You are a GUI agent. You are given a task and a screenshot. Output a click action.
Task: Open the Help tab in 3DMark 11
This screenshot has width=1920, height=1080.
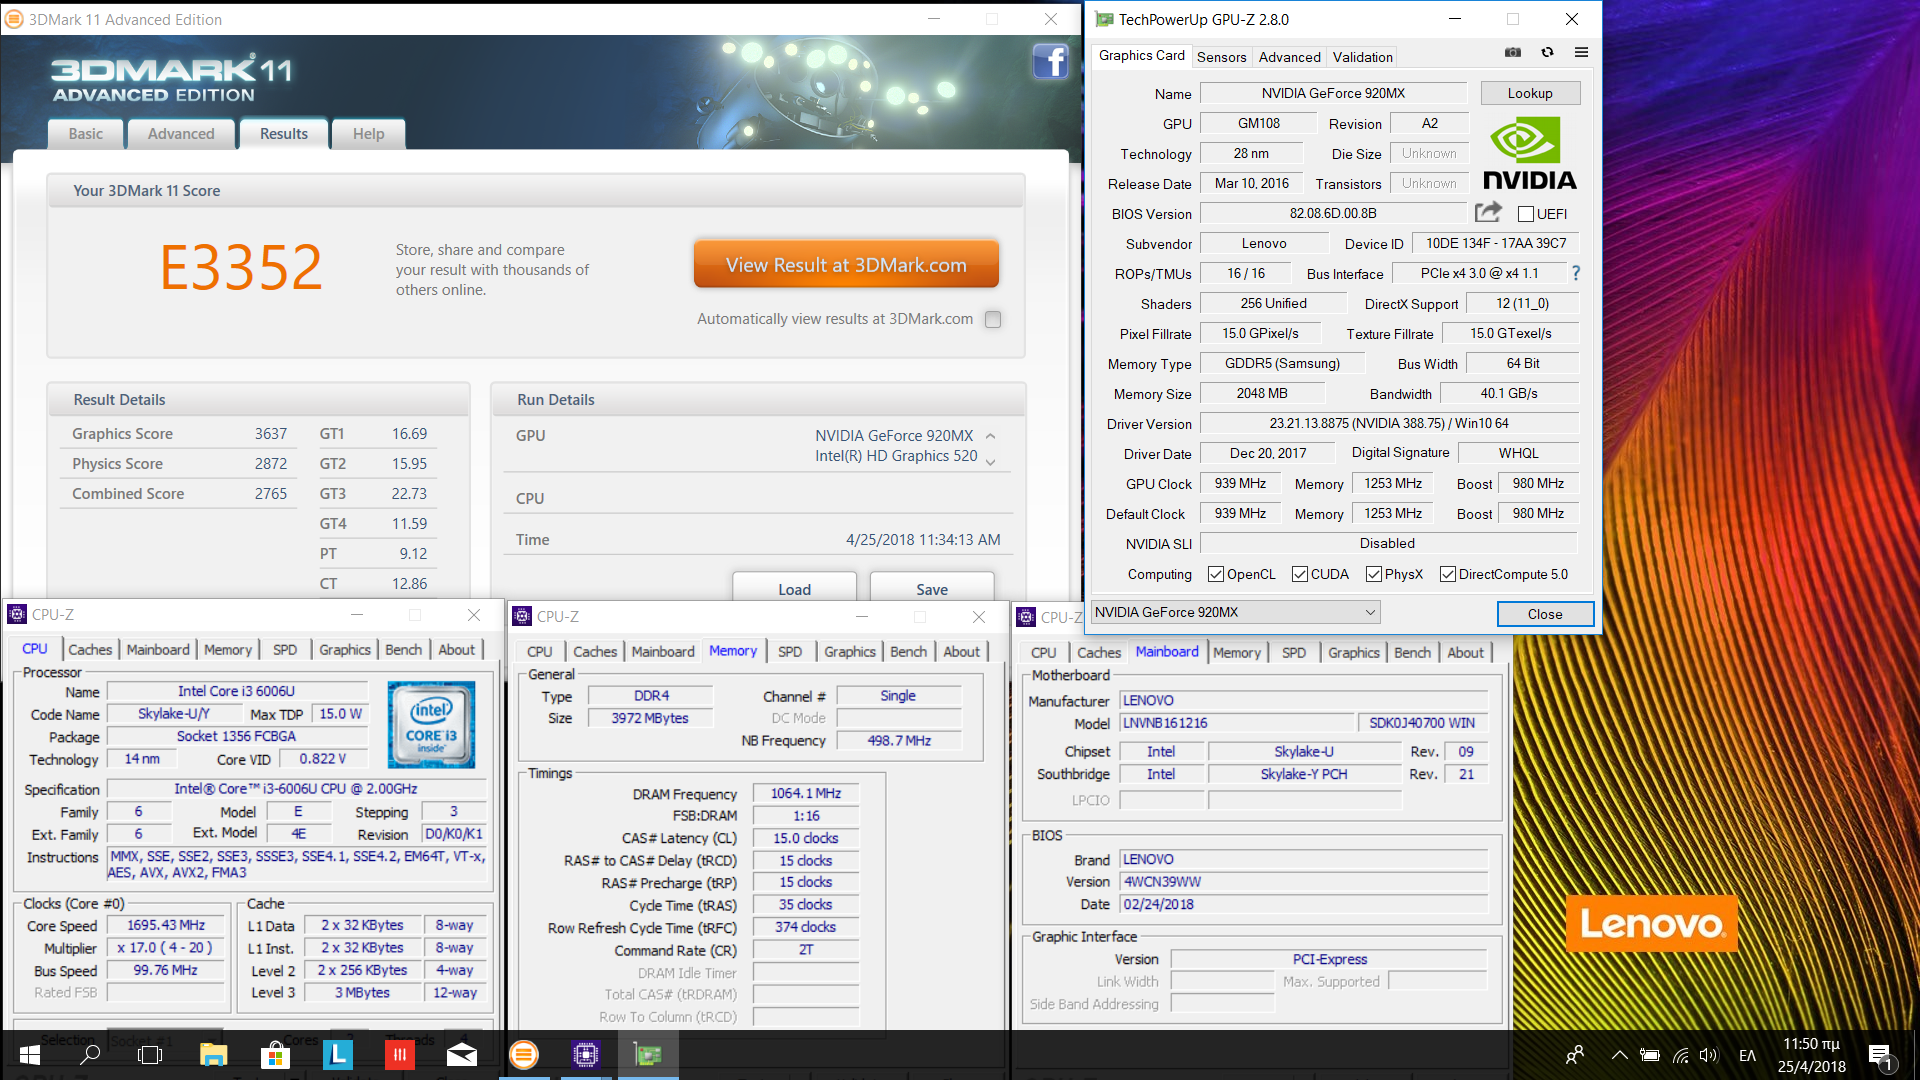click(368, 134)
